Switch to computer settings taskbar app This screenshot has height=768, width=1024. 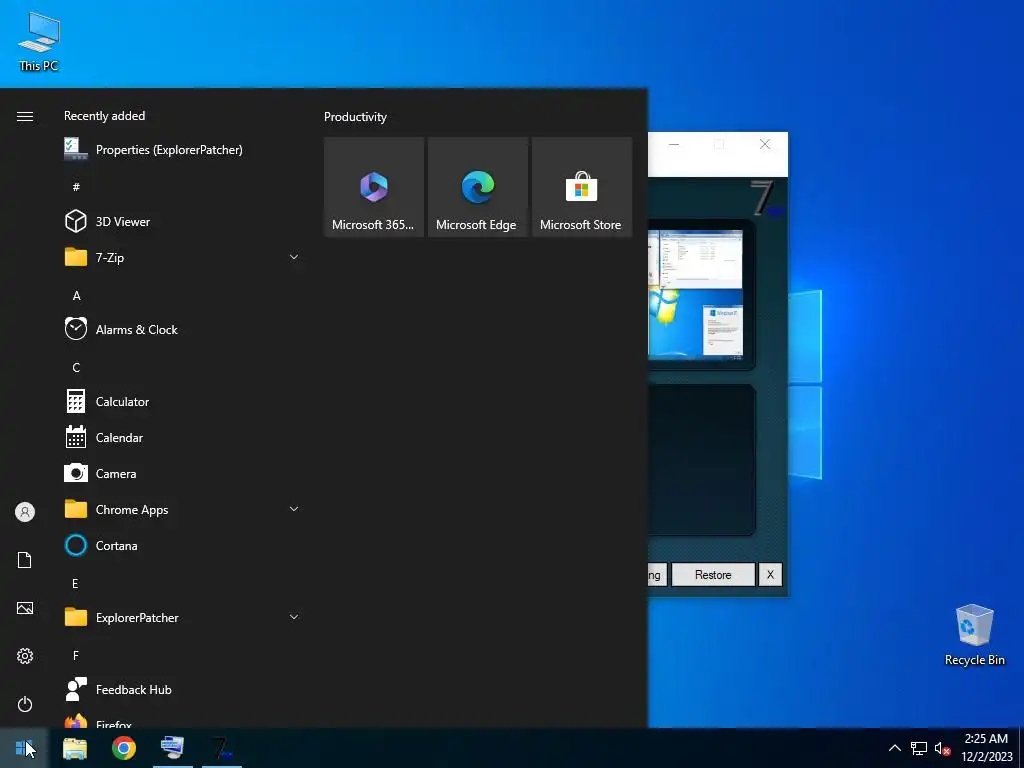(x=172, y=748)
